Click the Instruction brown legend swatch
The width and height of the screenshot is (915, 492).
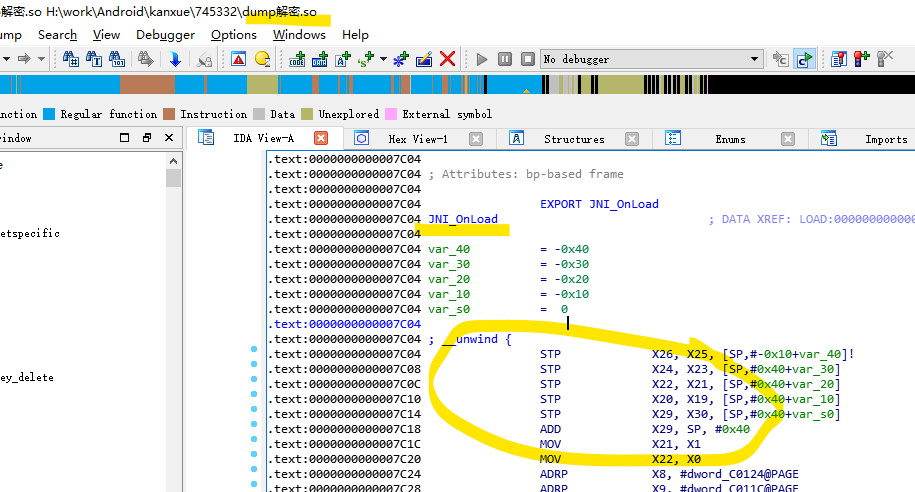click(169, 114)
